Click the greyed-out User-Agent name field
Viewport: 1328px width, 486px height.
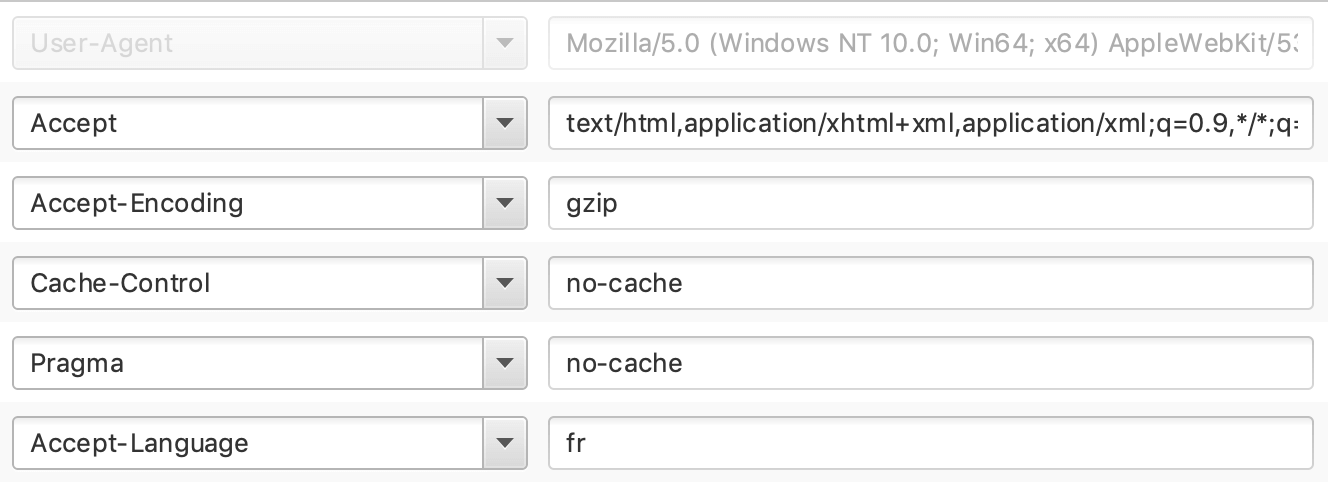pyautogui.click(x=247, y=43)
